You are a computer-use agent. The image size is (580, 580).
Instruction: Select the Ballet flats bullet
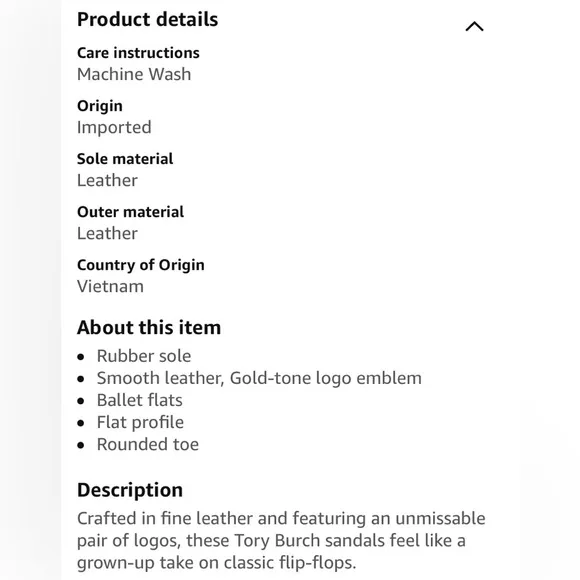(139, 400)
